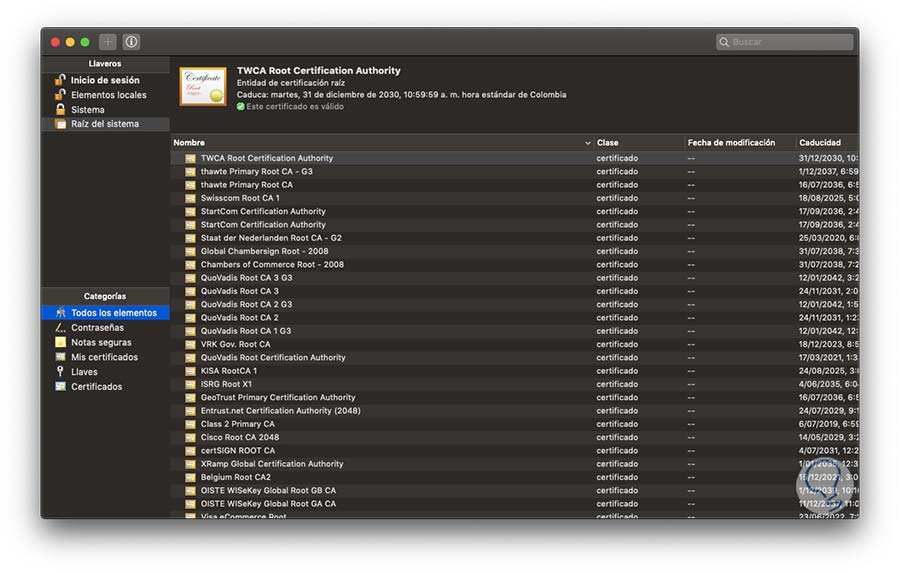Click the Notas seguras note icon
The height and width of the screenshot is (573, 900).
pyautogui.click(x=60, y=342)
